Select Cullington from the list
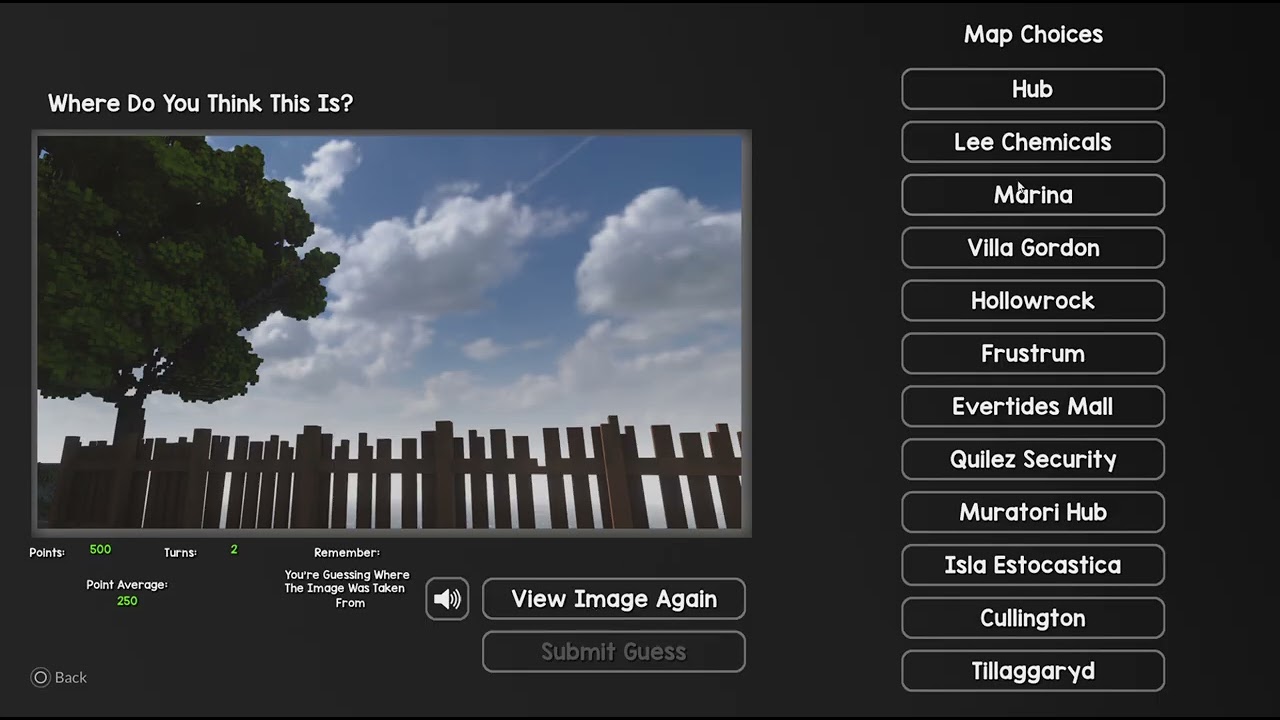Image resolution: width=1280 pixels, height=720 pixels. coord(1033,619)
